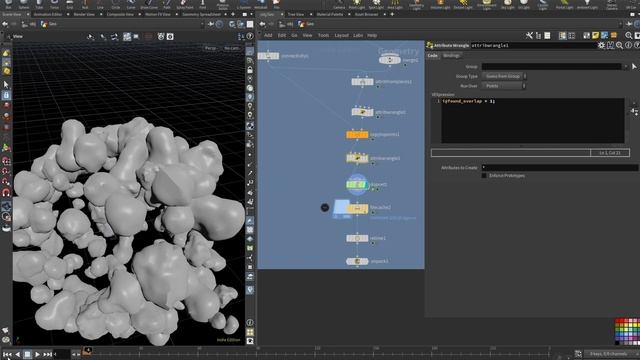
Task: Play the timeline forward
Action: click(37, 354)
